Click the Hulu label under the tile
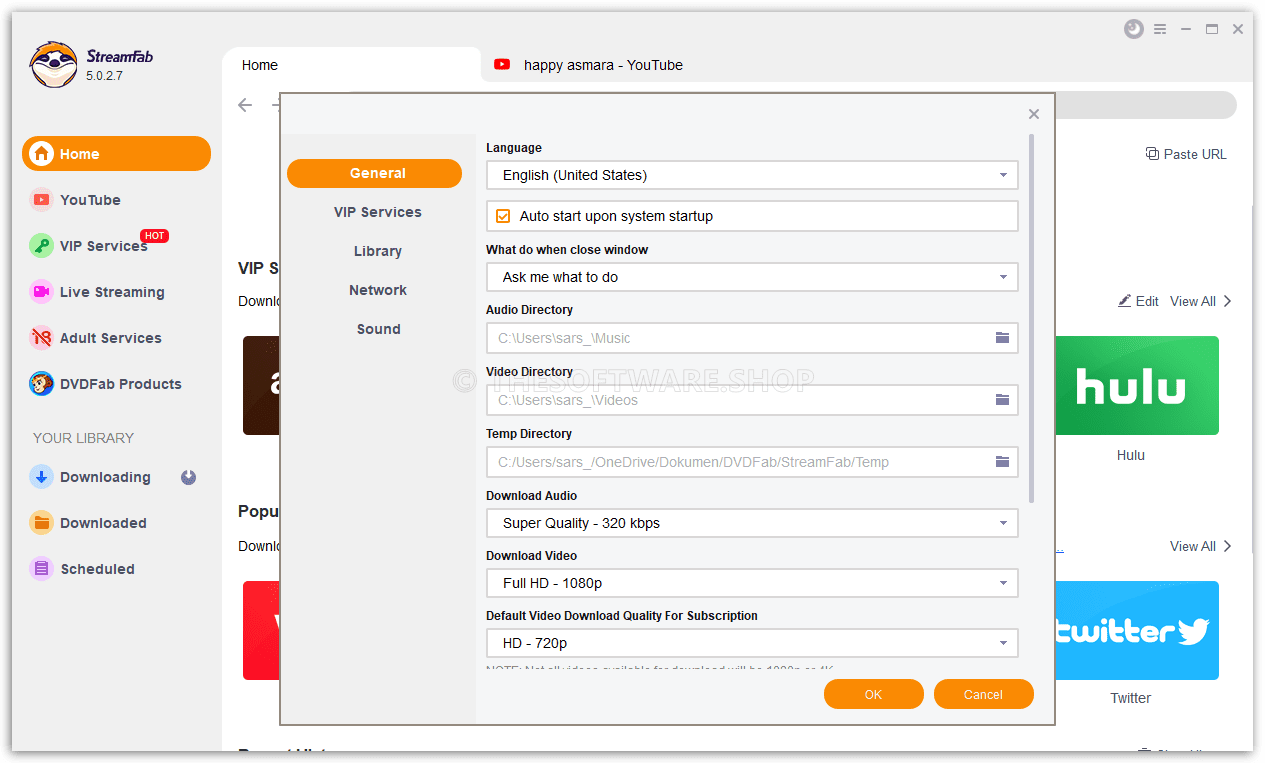 coord(1131,455)
